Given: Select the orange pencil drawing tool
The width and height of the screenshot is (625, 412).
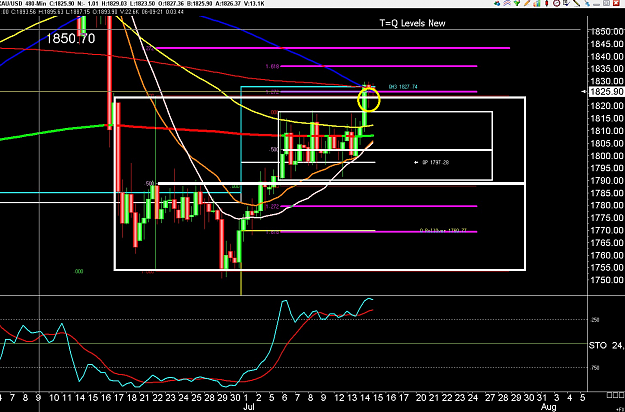Looking at the screenshot, I should (x=527, y=3).
